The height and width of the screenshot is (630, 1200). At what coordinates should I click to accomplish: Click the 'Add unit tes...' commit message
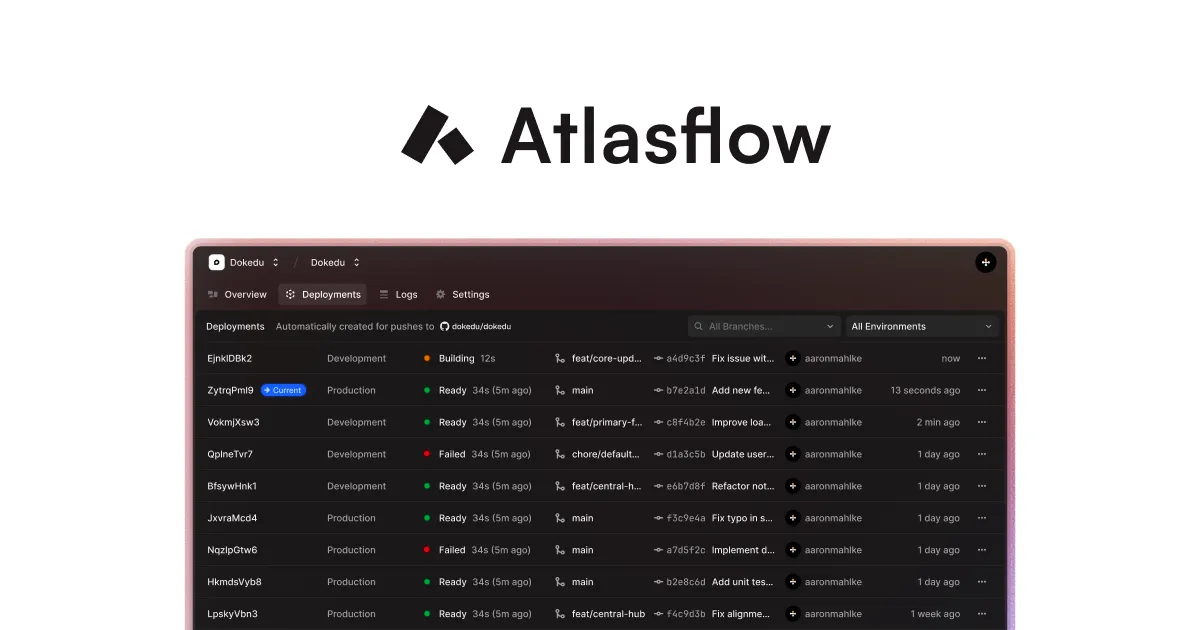[x=743, y=582]
